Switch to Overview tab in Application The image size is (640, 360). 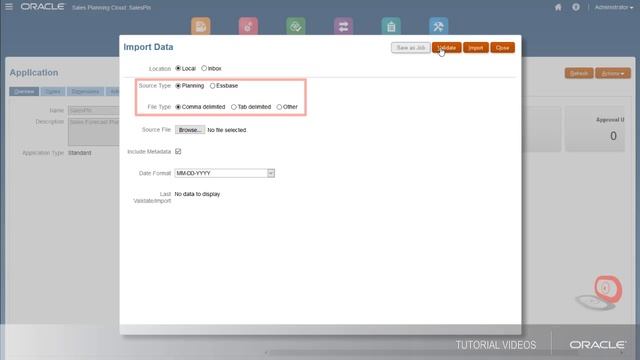(24, 91)
